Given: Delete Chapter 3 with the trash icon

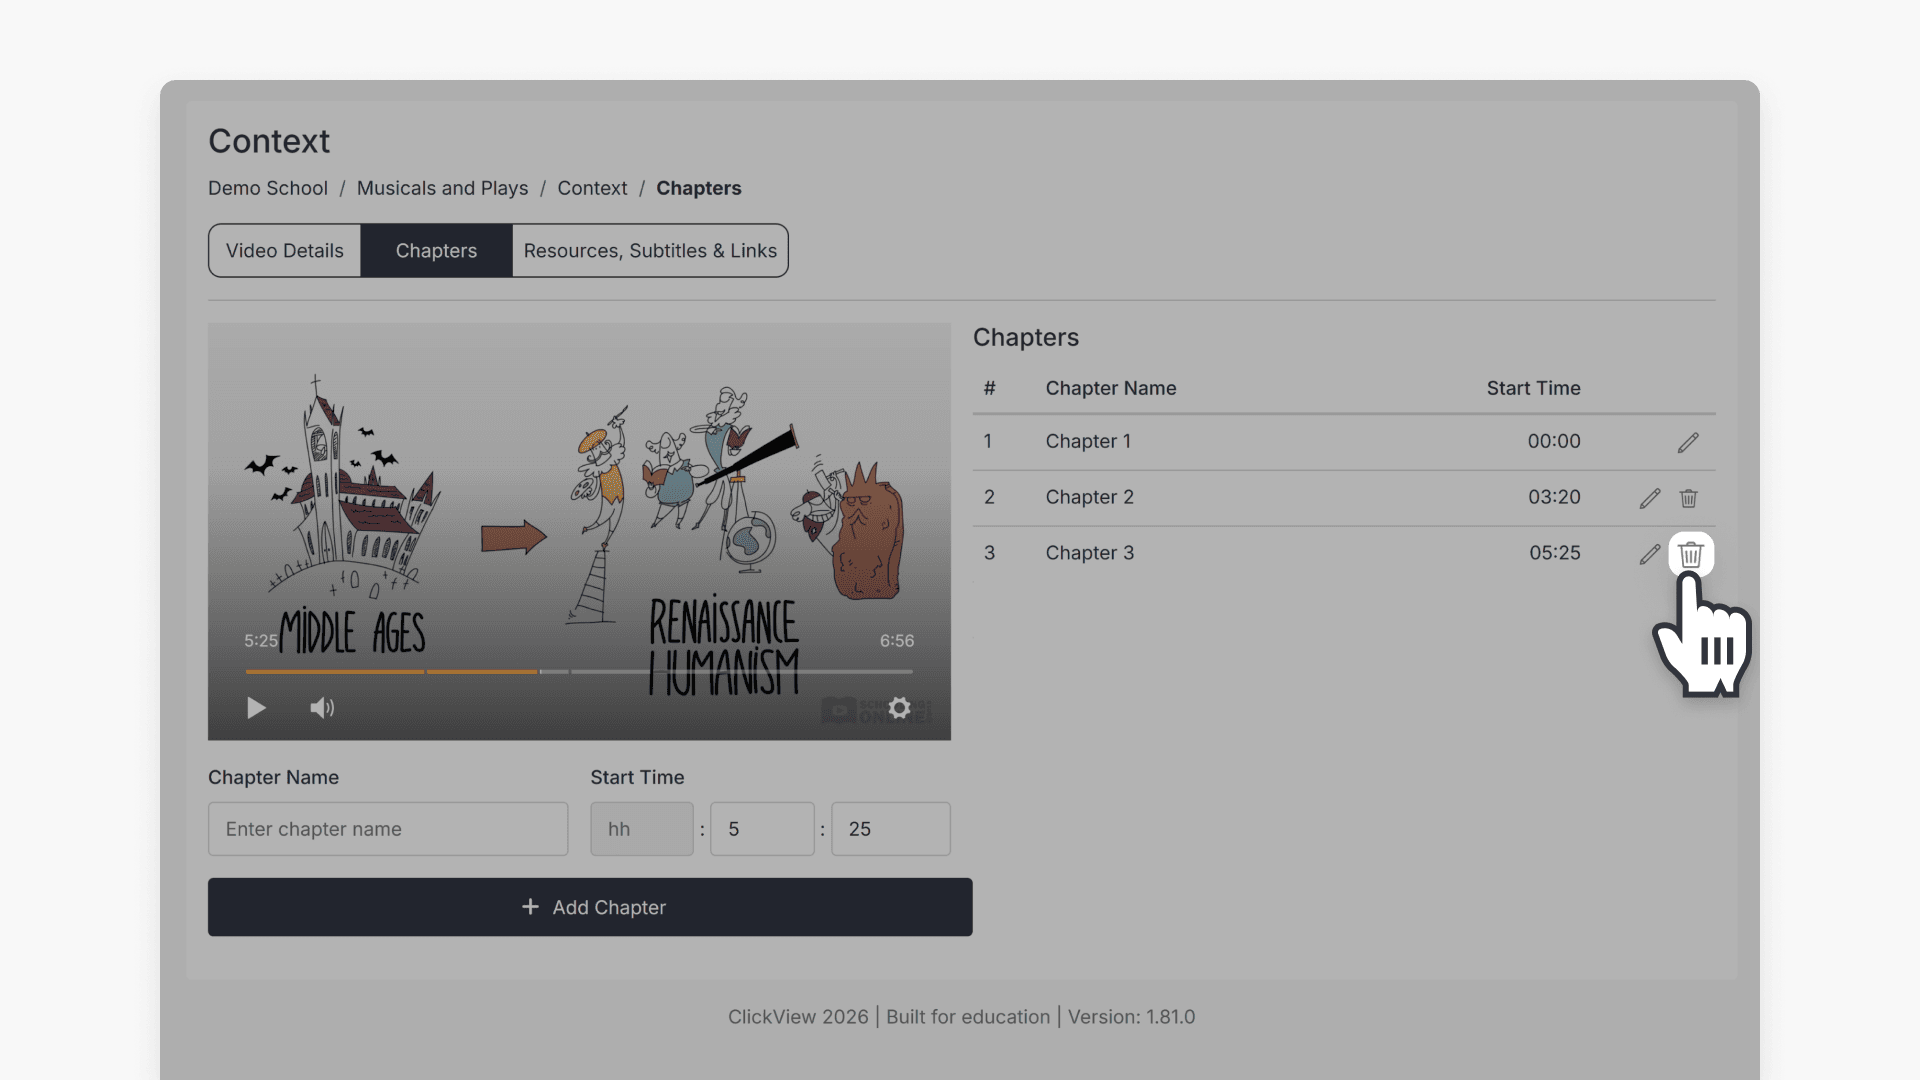Looking at the screenshot, I should pos(1690,553).
